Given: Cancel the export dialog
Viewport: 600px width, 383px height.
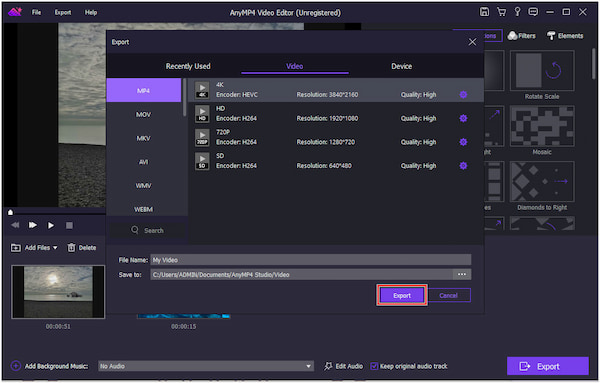Looking at the screenshot, I should click(449, 295).
